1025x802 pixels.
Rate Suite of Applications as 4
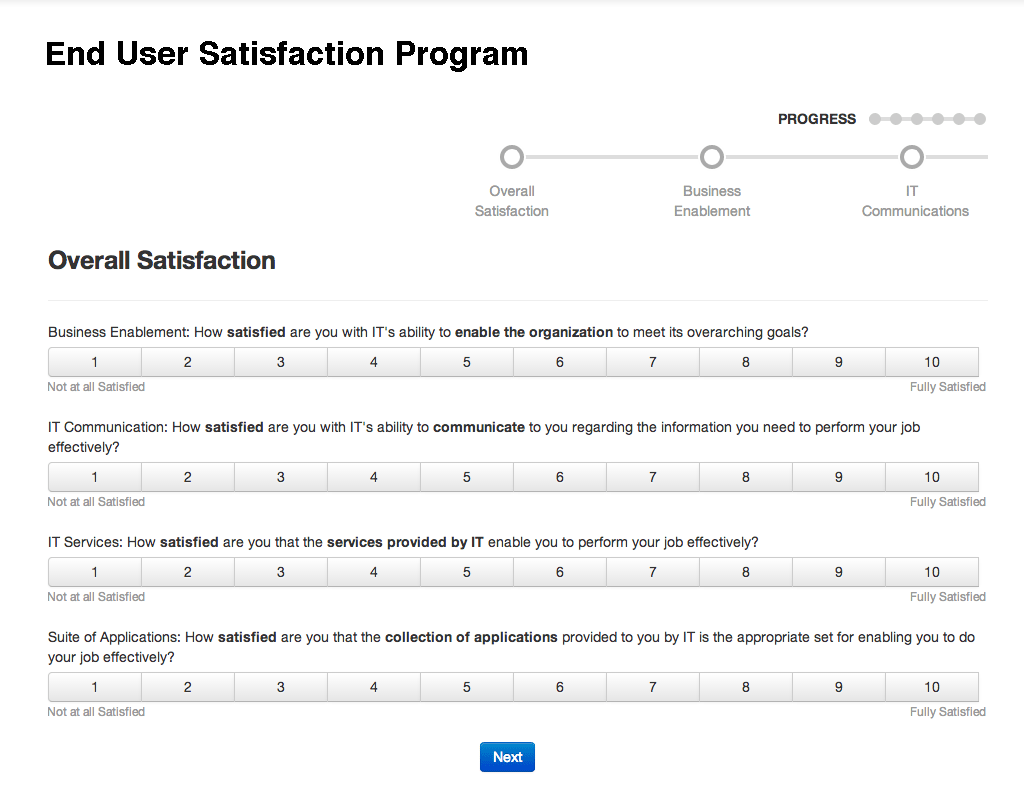pyautogui.click(x=374, y=687)
